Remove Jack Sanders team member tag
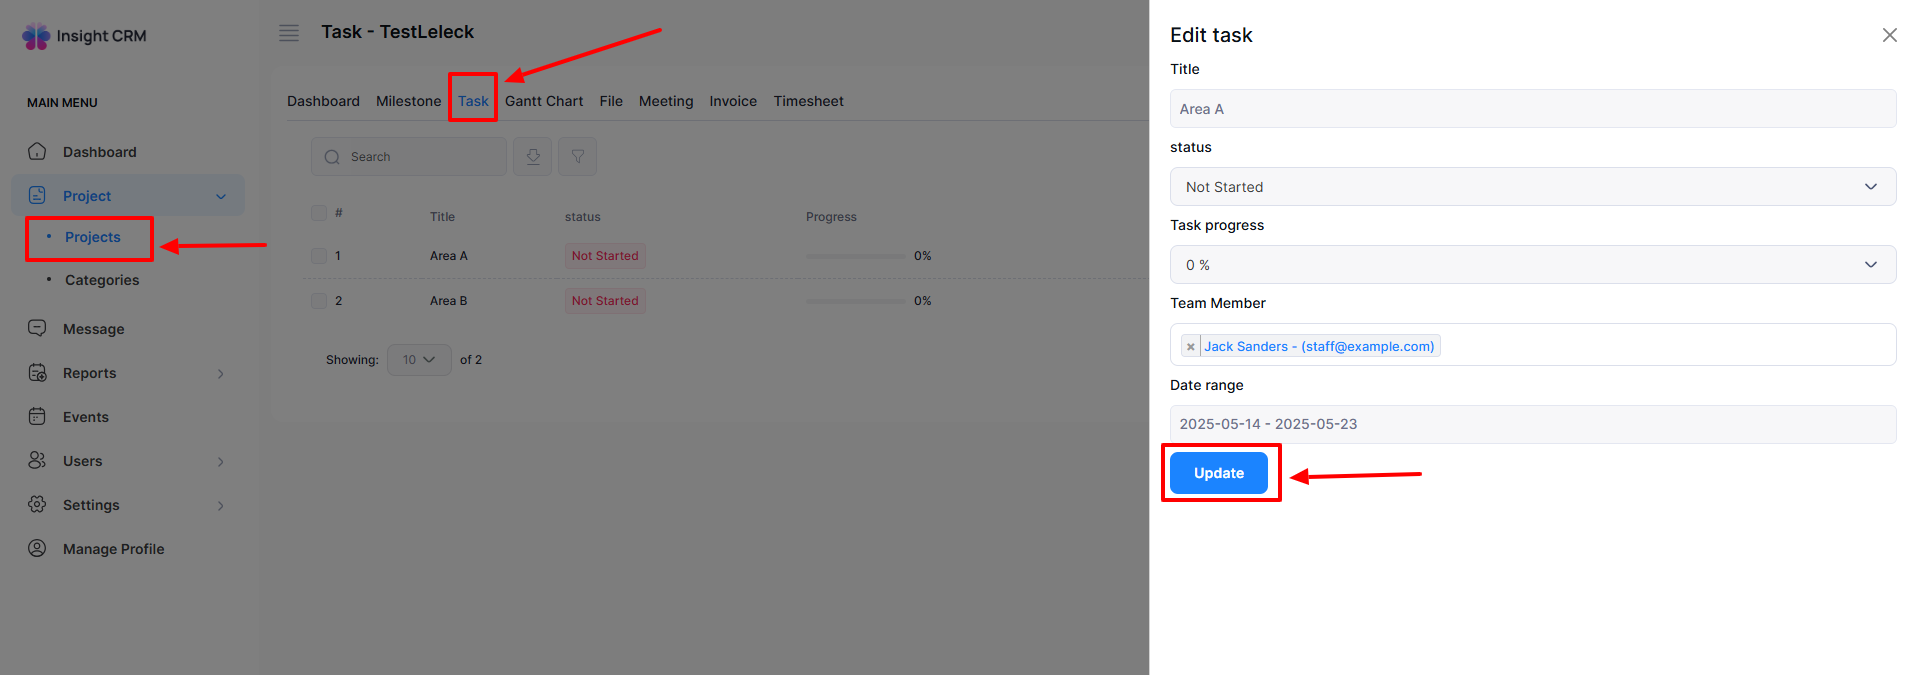The width and height of the screenshot is (1915, 675). click(1190, 347)
